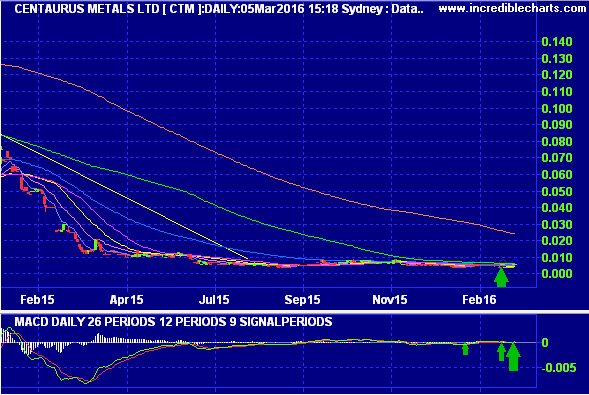Viewport: 589px width, 395px height.
Task: Click the middle green arrow on MACD panel
Action: click(501, 352)
